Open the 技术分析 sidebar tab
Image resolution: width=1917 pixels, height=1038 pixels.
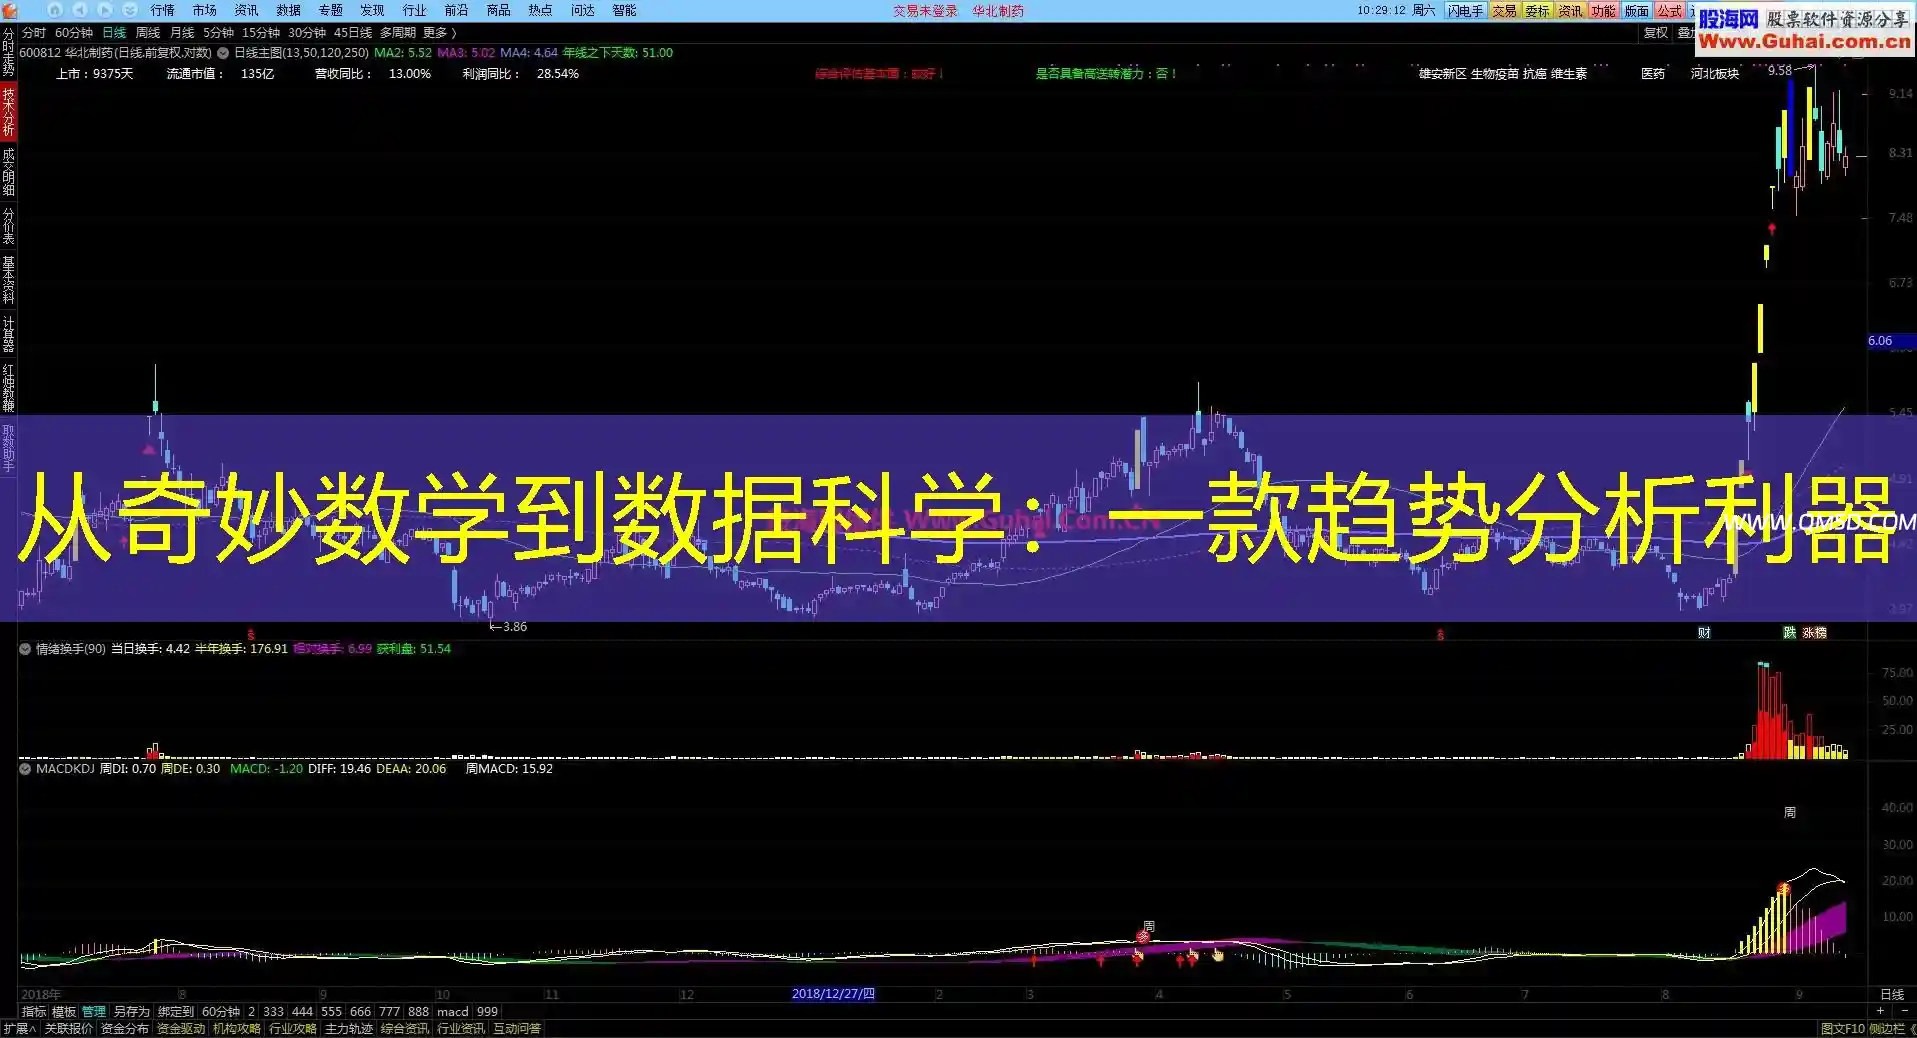click(8, 112)
